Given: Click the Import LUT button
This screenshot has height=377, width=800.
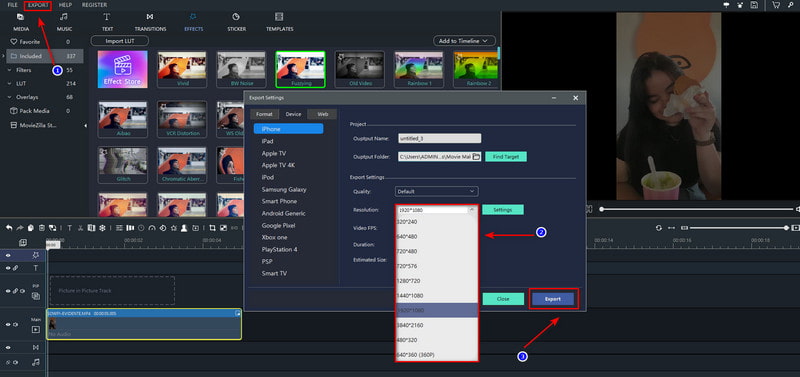Looking at the screenshot, I should (x=120, y=40).
